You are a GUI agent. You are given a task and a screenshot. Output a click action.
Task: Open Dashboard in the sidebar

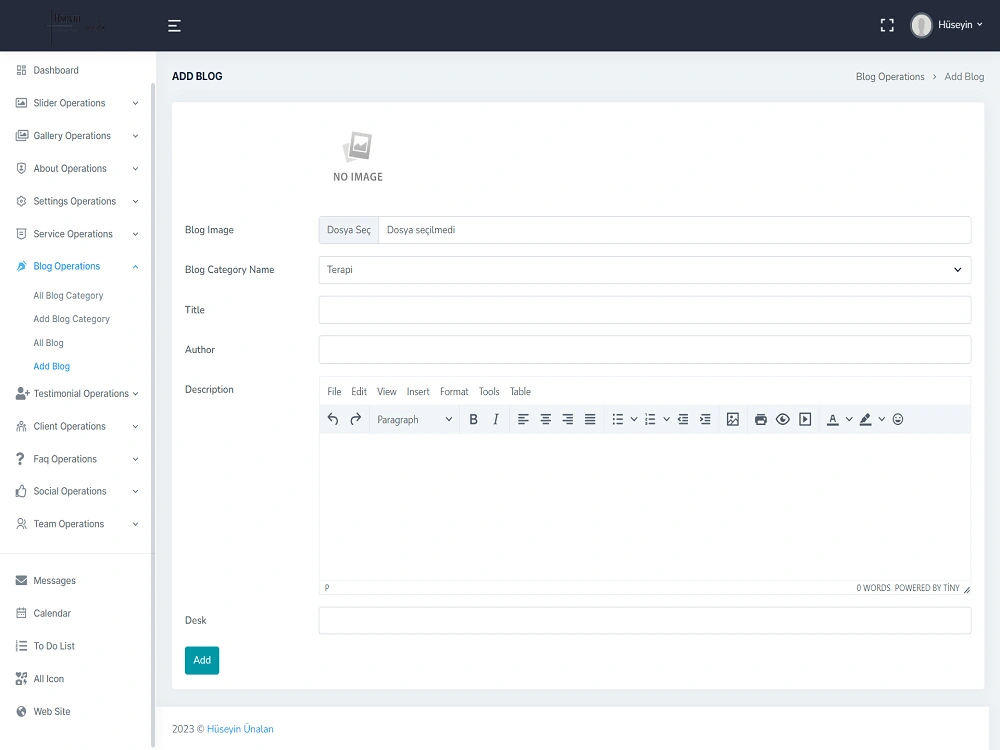[x=56, y=70]
